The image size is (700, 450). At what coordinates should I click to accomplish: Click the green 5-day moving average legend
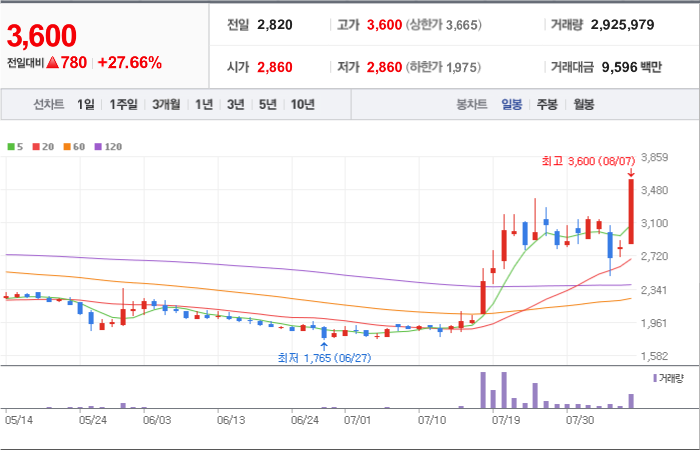click(15, 147)
